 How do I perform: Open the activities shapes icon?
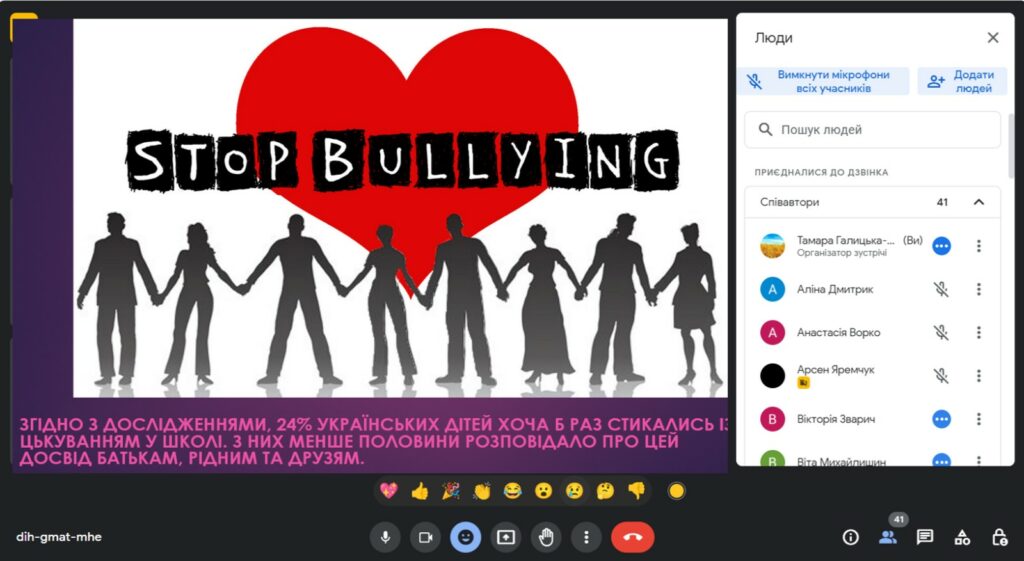(x=962, y=537)
